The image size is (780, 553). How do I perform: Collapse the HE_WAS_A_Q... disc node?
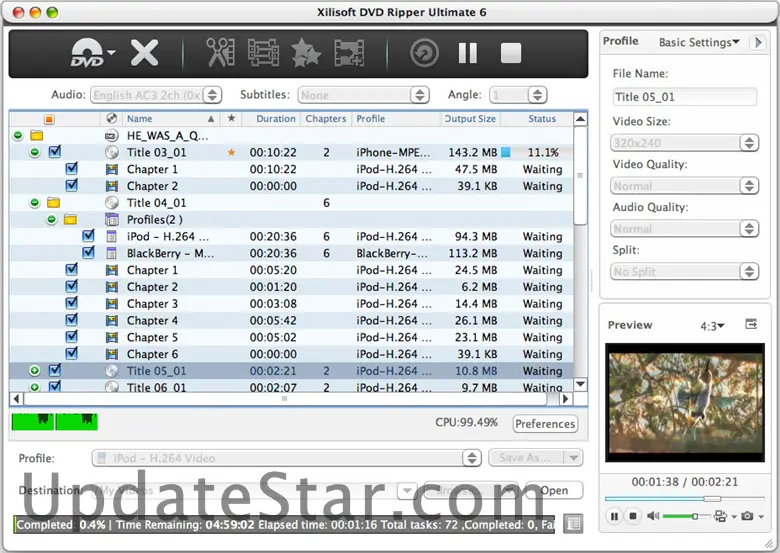click(x=18, y=136)
